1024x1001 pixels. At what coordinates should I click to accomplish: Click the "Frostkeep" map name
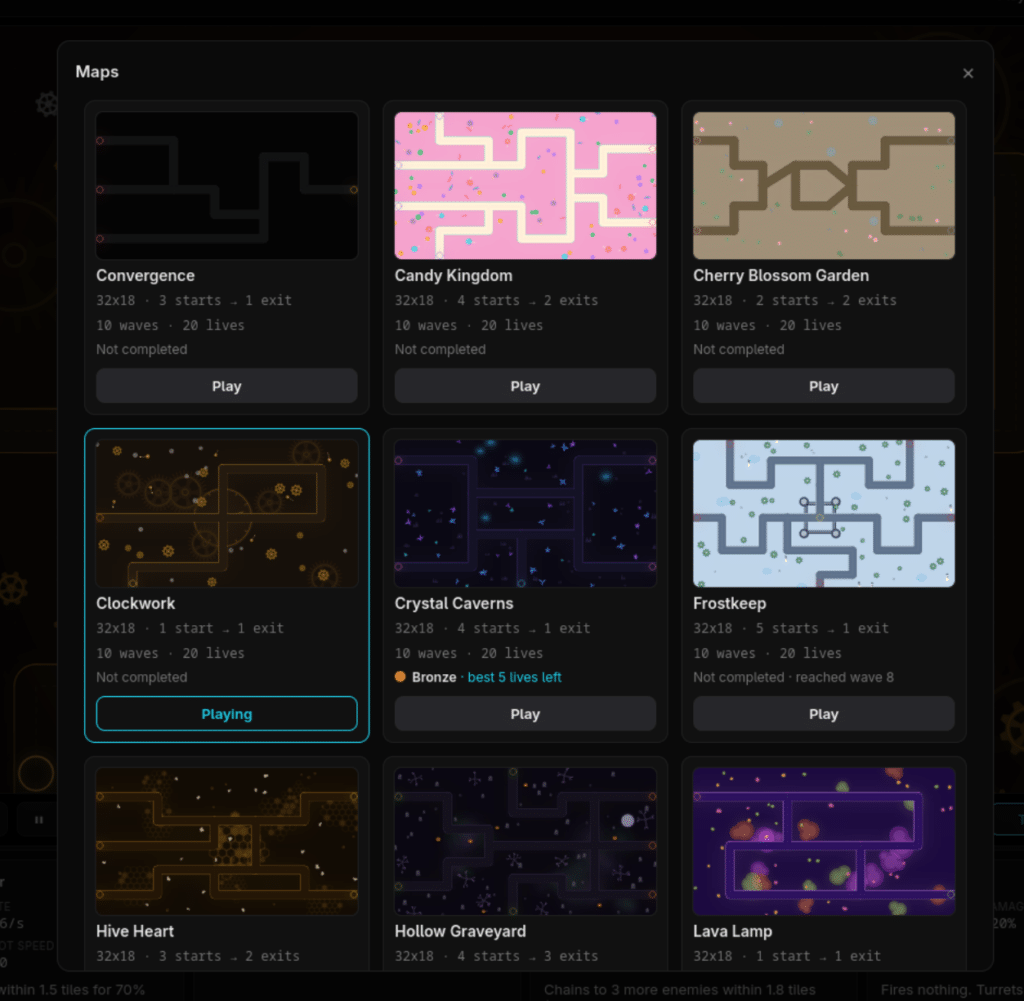(729, 603)
